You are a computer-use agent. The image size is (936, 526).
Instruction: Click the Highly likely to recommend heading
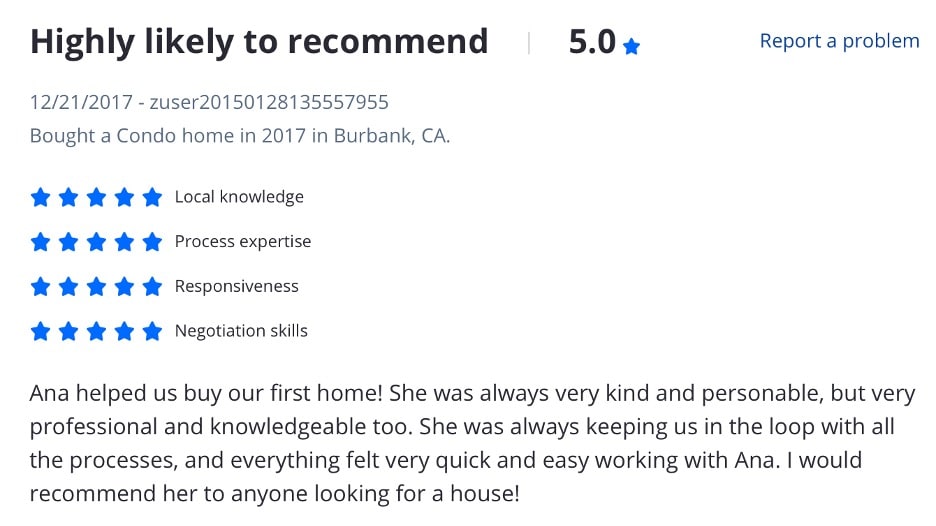click(259, 42)
